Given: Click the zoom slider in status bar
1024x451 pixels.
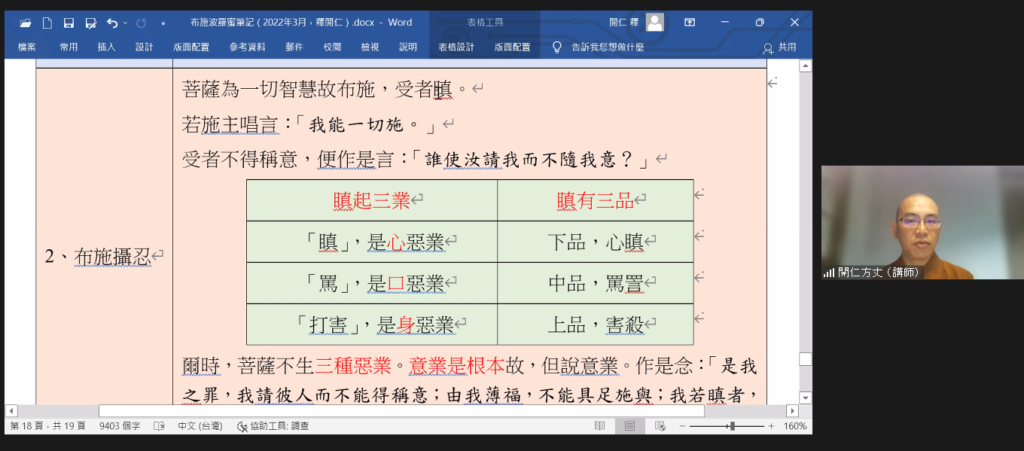Looking at the screenshot, I should click(x=732, y=426).
